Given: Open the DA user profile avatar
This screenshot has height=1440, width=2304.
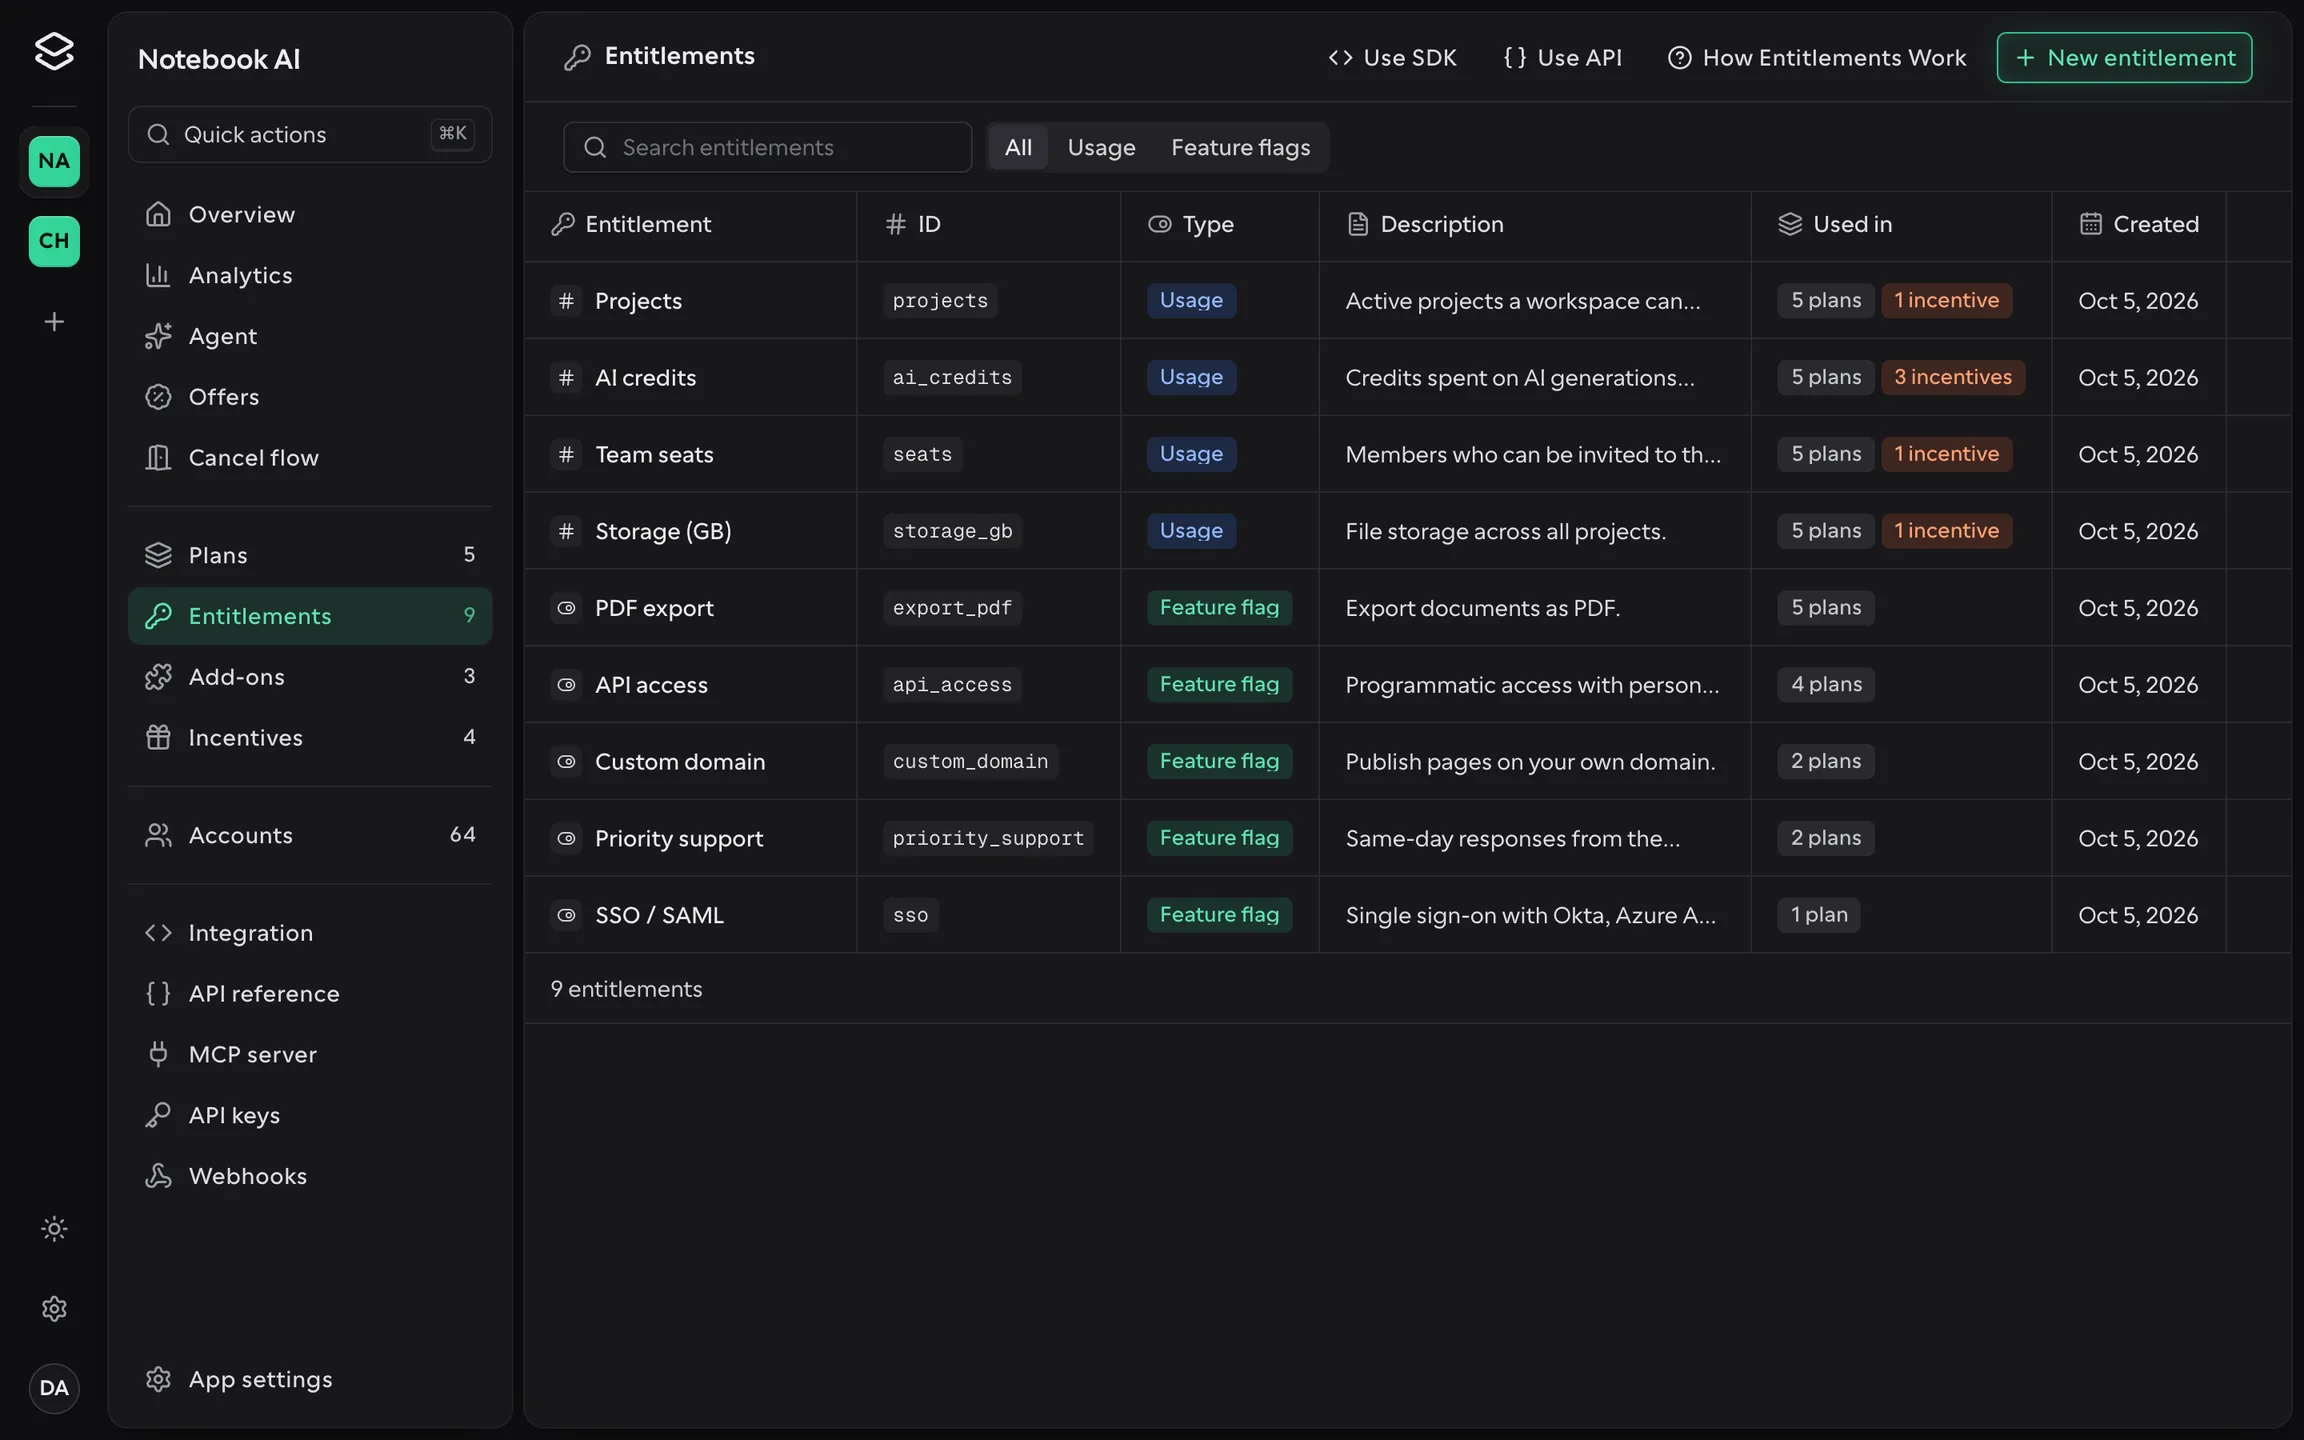Looking at the screenshot, I should (54, 1388).
